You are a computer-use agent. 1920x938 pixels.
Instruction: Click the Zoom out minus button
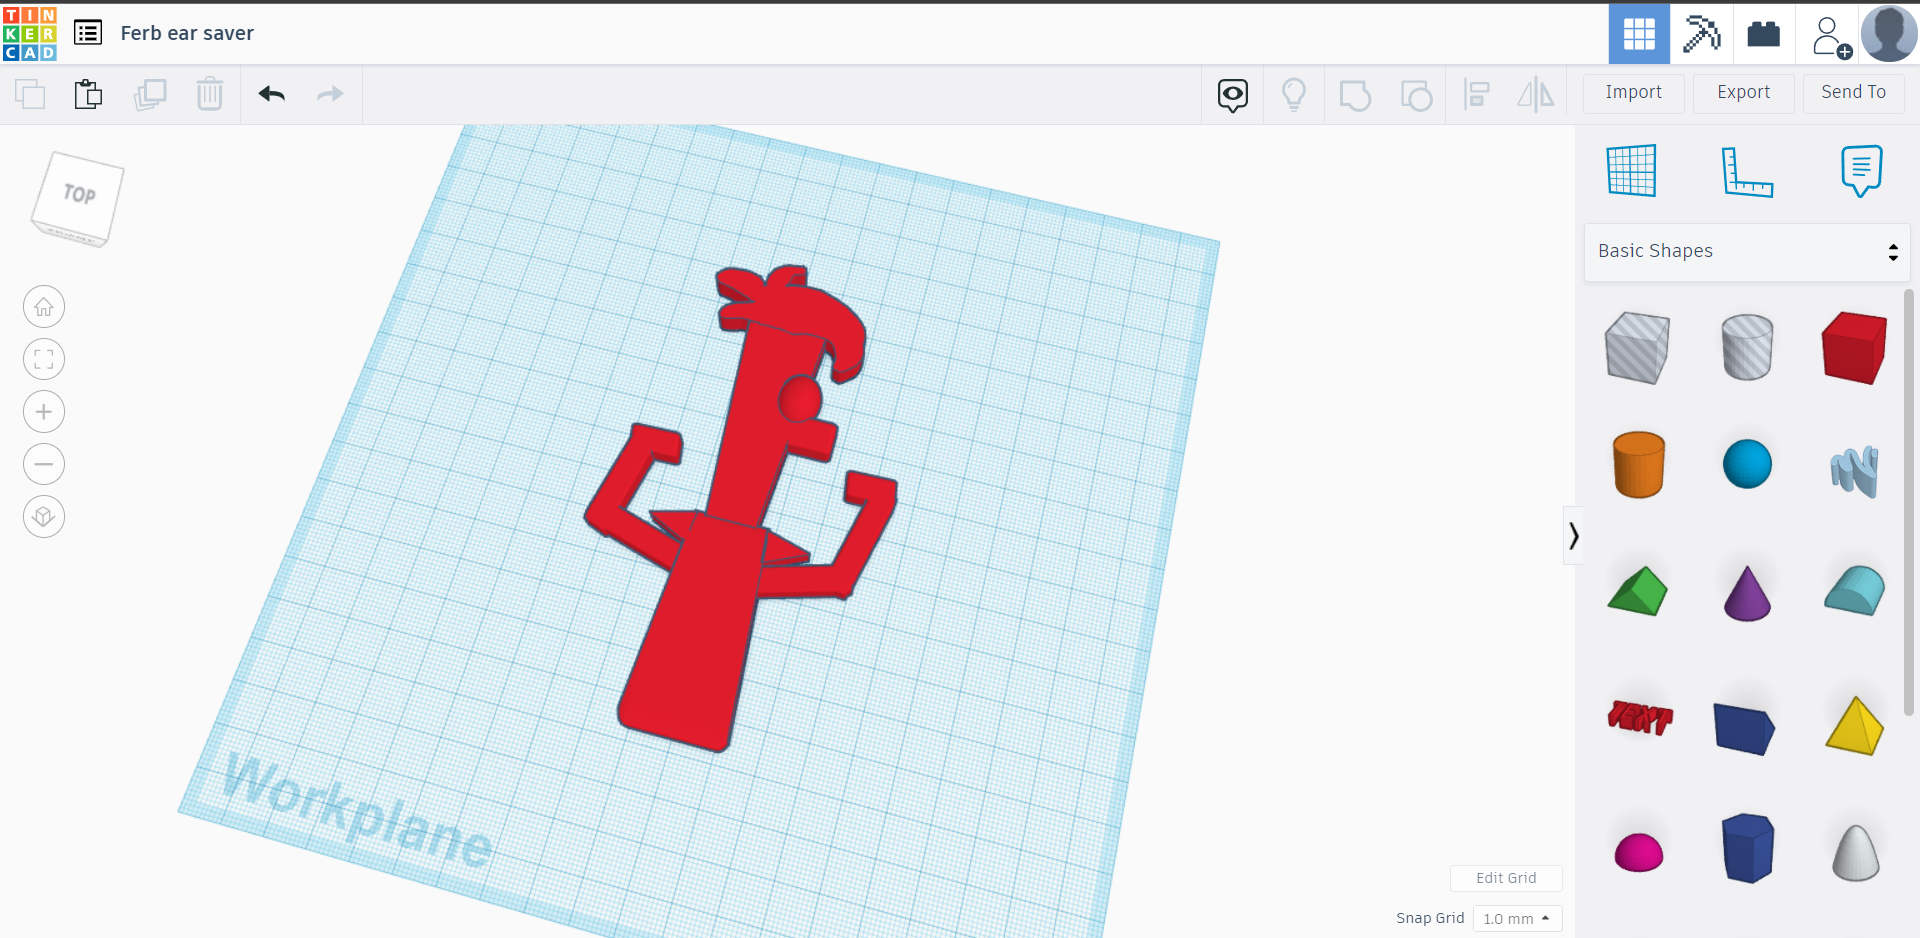pyautogui.click(x=44, y=464)
